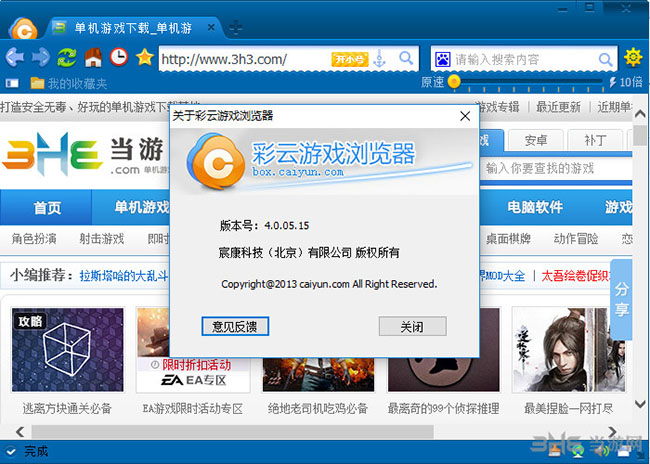The width and height of the screenshot is (650, 464).
Task: Open the 单机游戏 navigation item
Action: (x=142, y=207)
